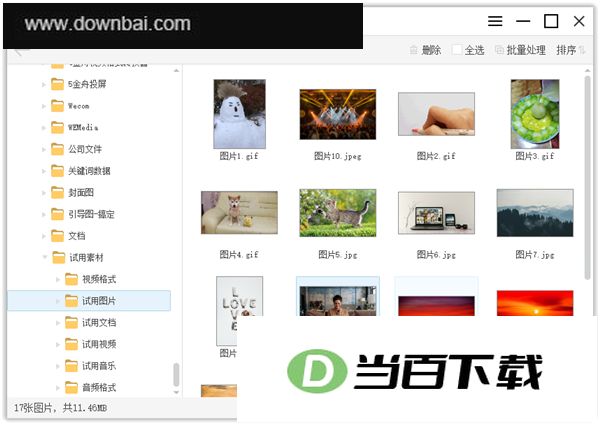Click the 视频格式 folder icon
Image resolution: width=600 pixels, height=425 pixels.
[x=71, y=279]
